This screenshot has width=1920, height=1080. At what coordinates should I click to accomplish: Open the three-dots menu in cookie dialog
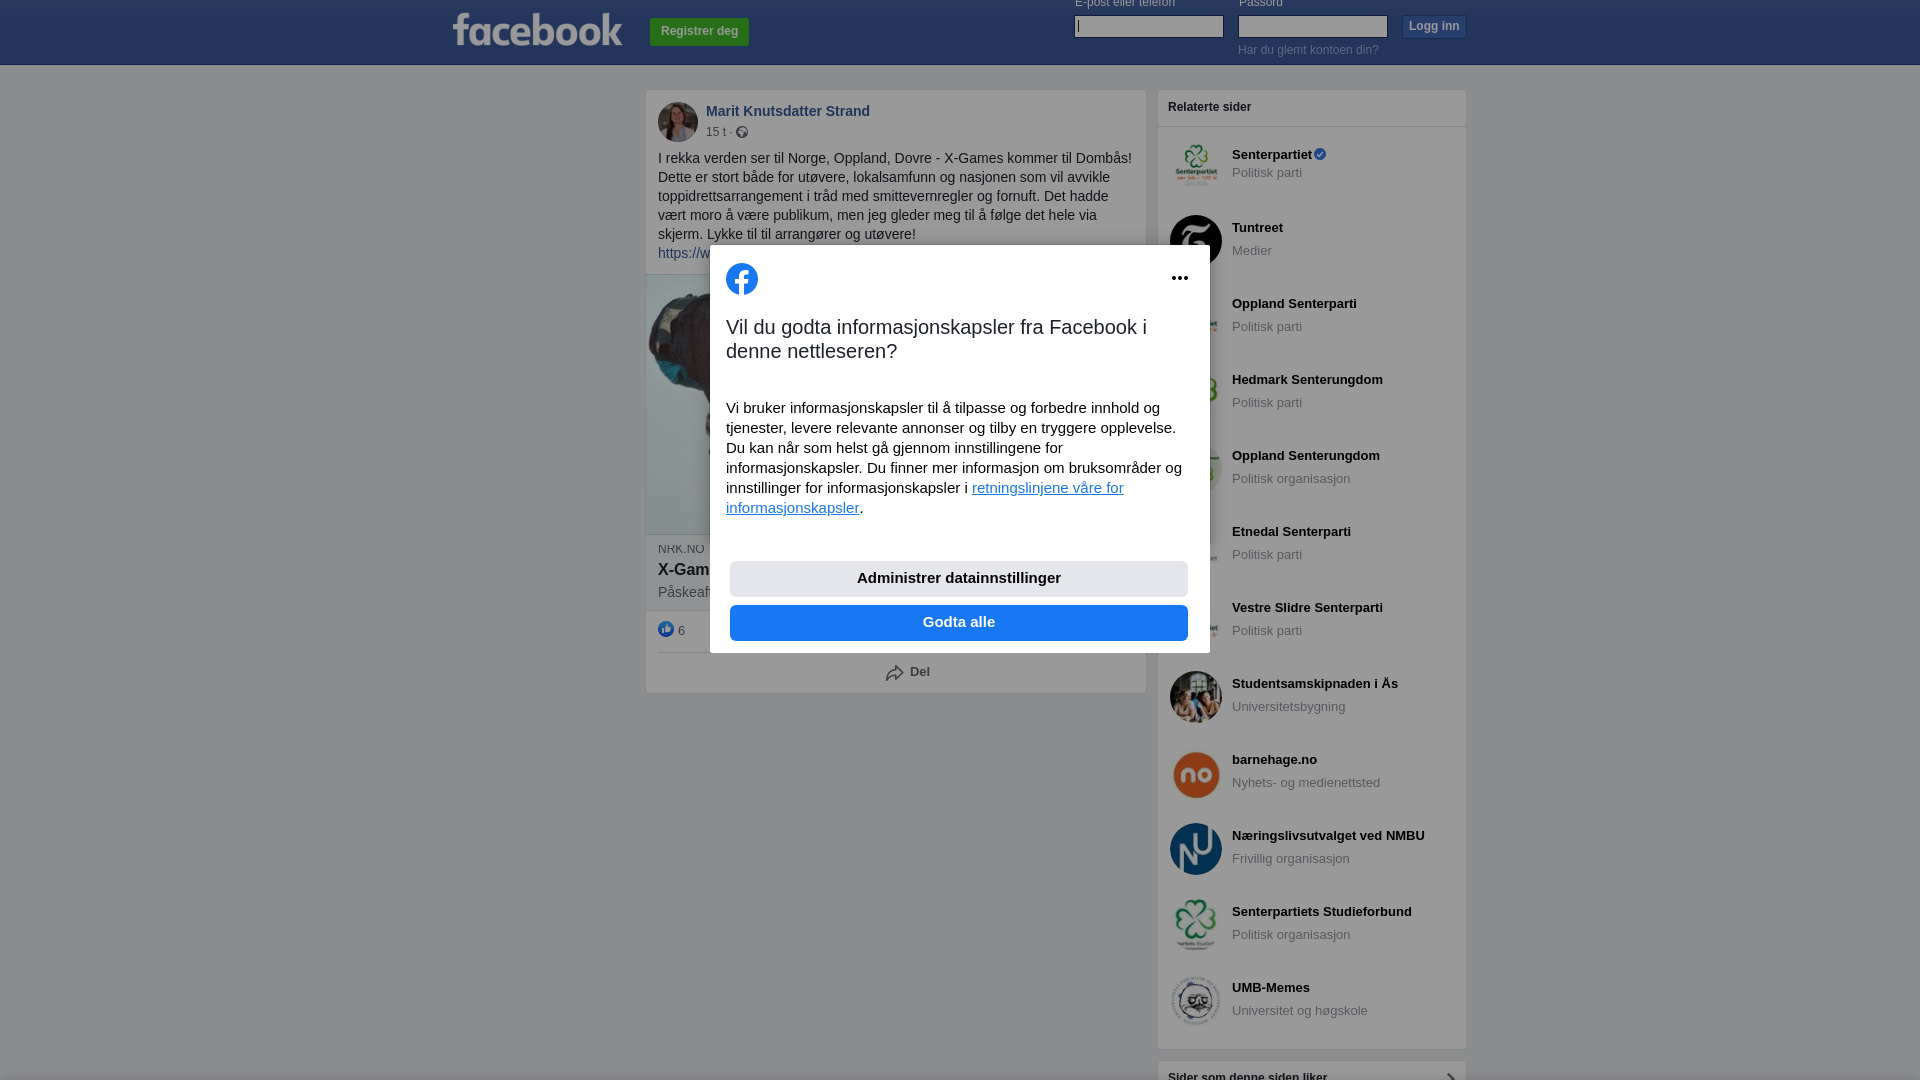[x=1180, y=278]
